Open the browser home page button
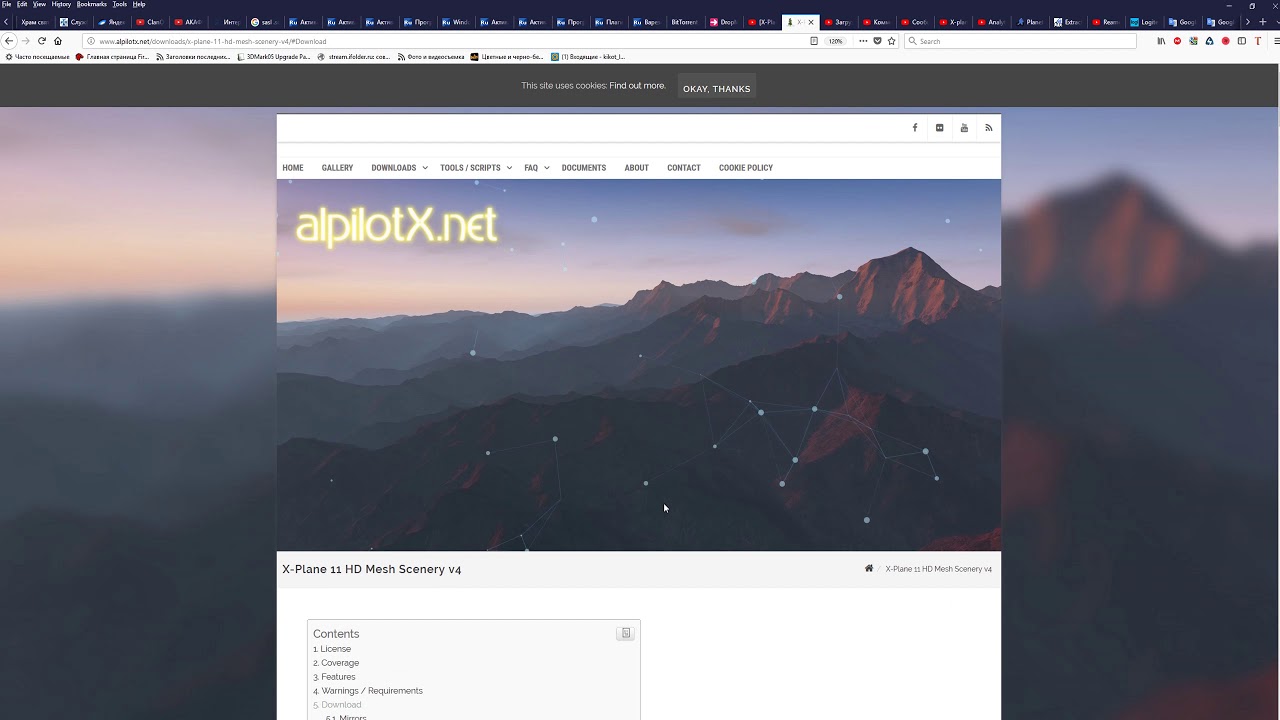 [57, 41]
